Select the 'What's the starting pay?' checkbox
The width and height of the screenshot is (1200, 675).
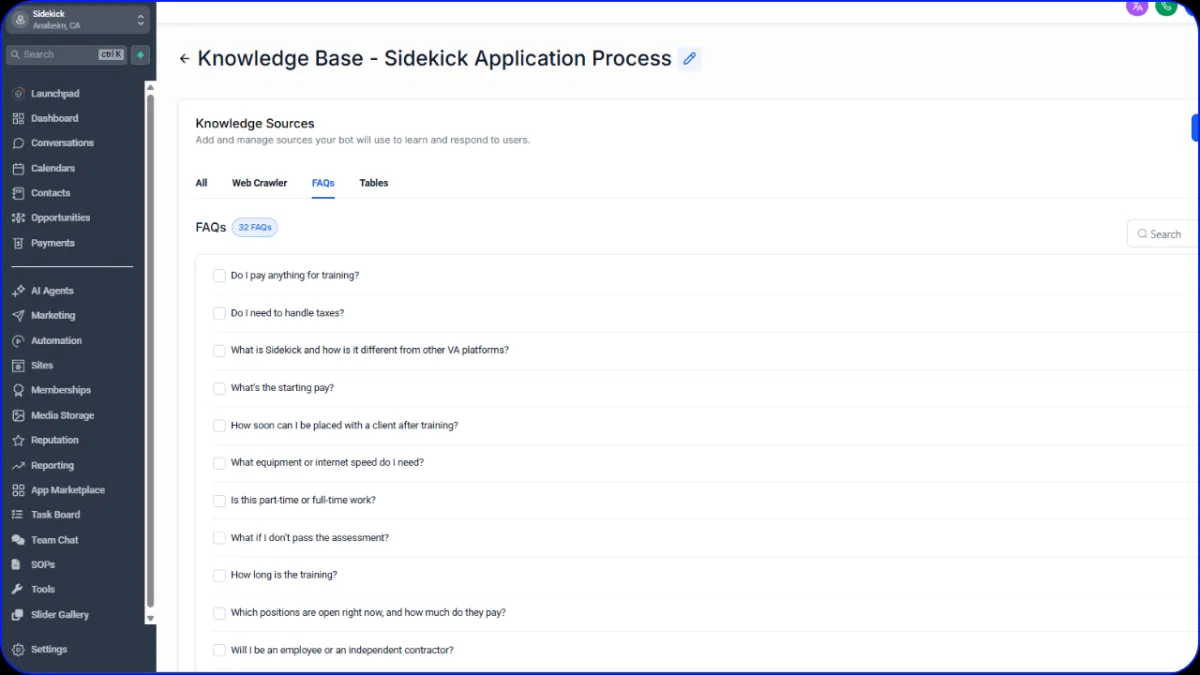pyautogui.click(x=219, y=388)
